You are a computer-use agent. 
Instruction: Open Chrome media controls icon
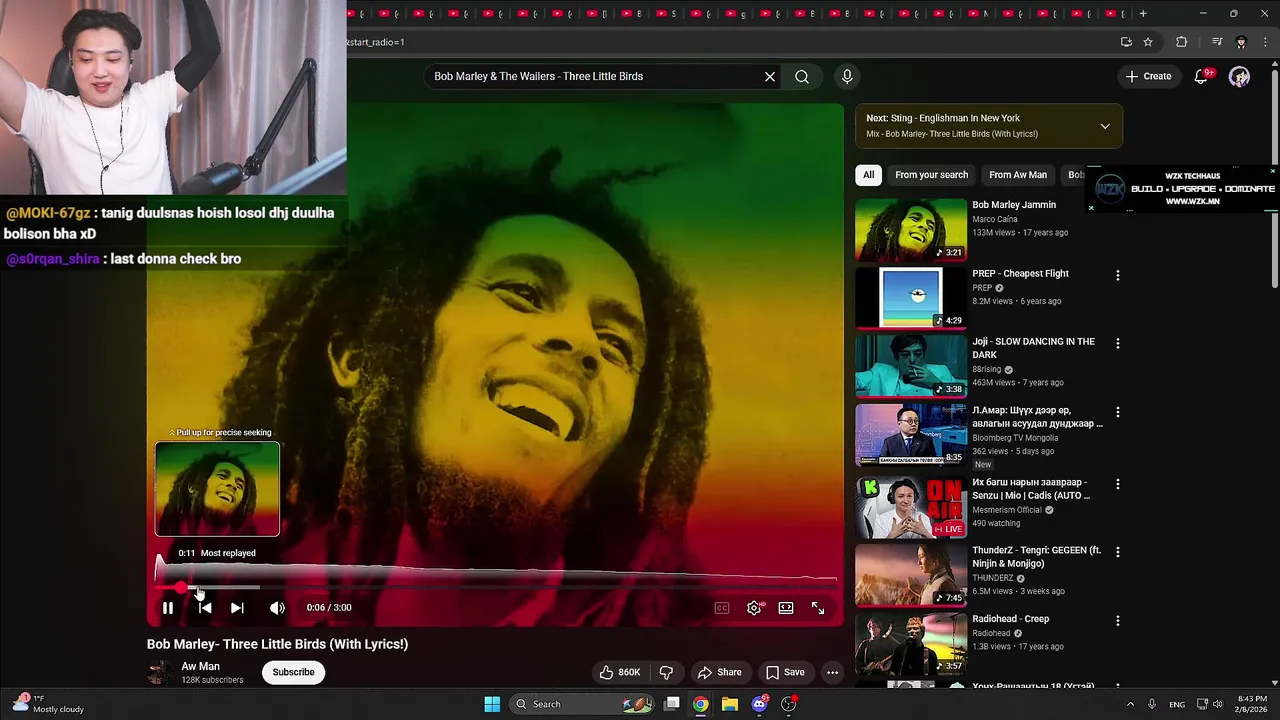[1217, 42]
